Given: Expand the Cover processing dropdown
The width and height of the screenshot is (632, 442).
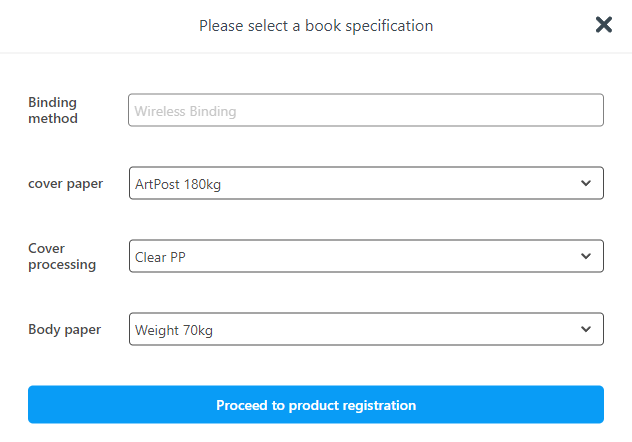Looking at the screenshot, I should pos(366,257).
